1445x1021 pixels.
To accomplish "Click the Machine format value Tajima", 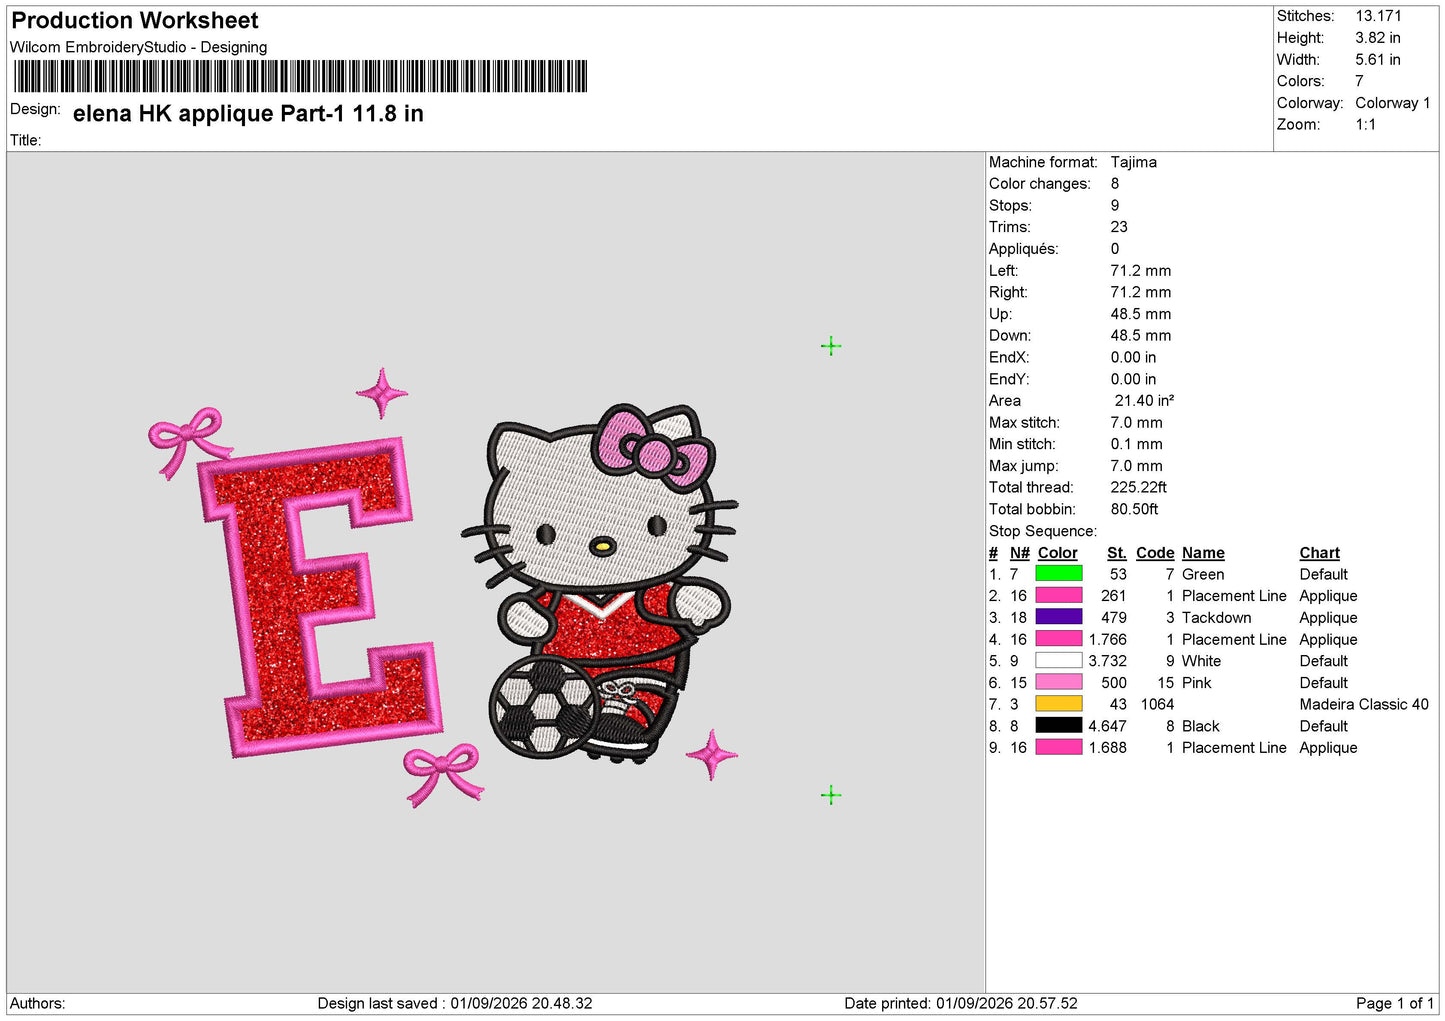I will pos(1134,162).
